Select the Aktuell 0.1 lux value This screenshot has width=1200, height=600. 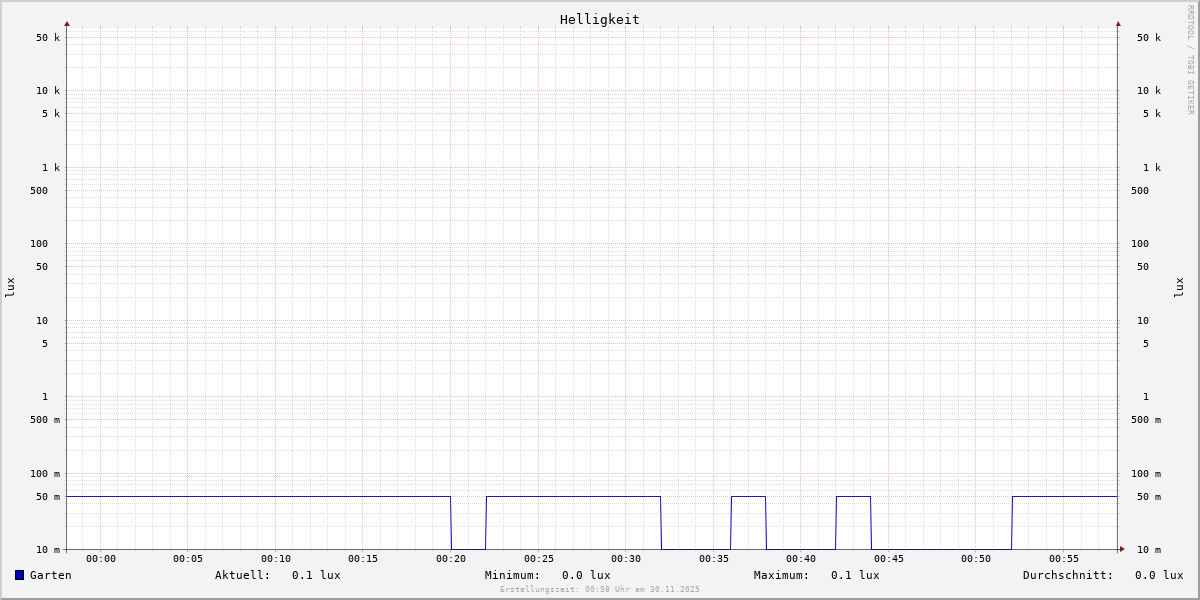pos(316,575)
